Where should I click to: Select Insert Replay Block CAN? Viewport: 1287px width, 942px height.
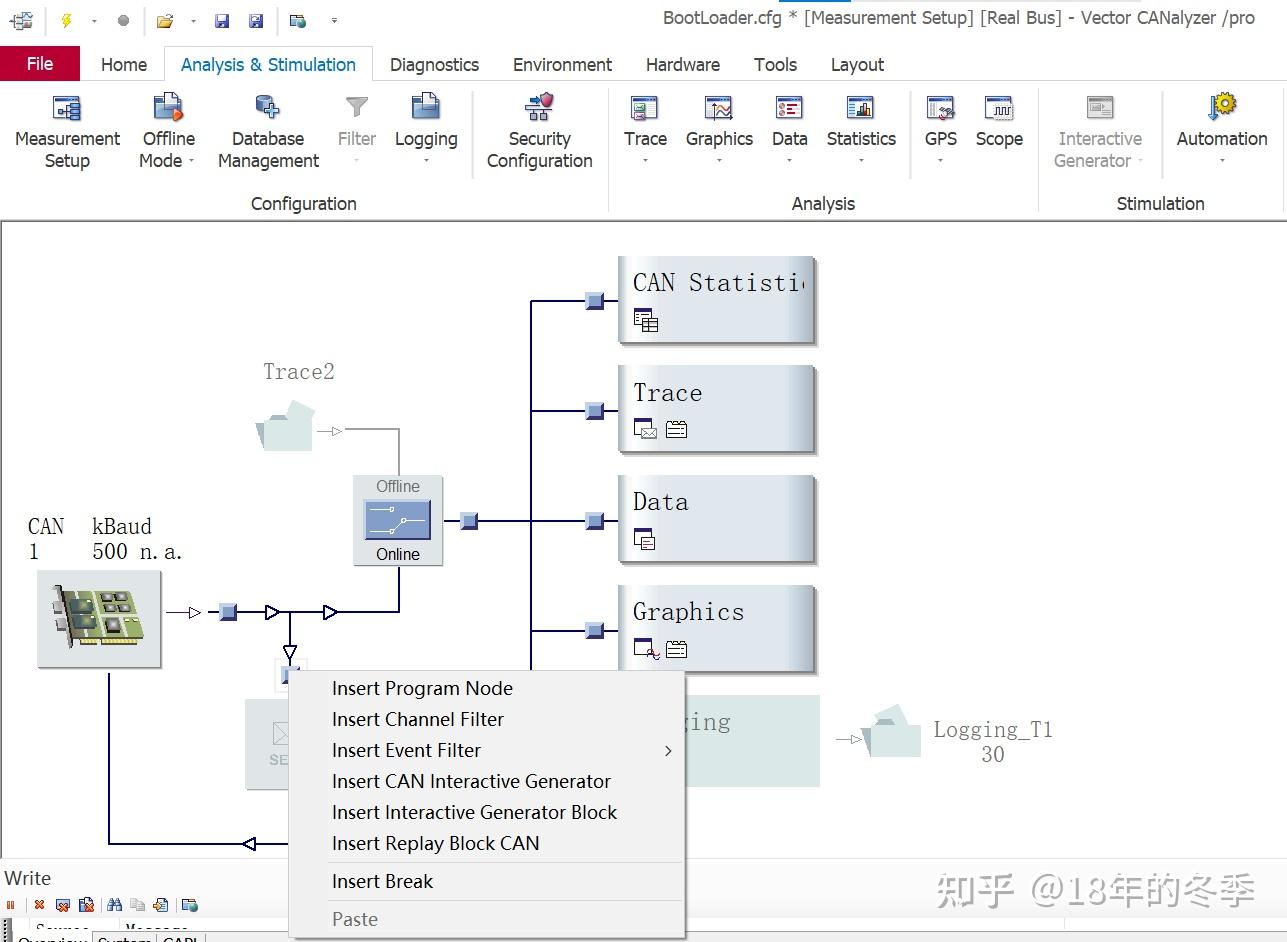click(x=435, y=843)
